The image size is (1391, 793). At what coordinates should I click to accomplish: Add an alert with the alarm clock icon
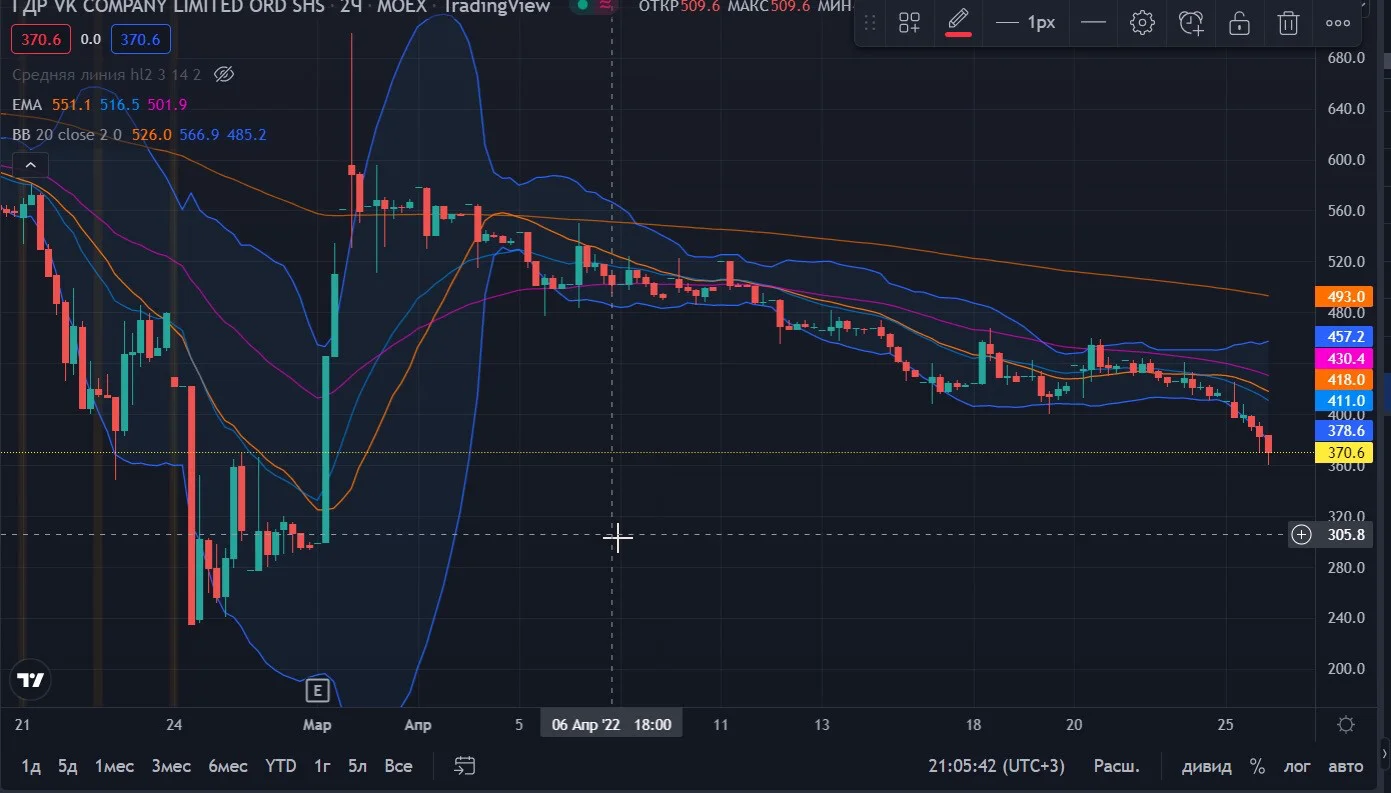coord(1191,22)
